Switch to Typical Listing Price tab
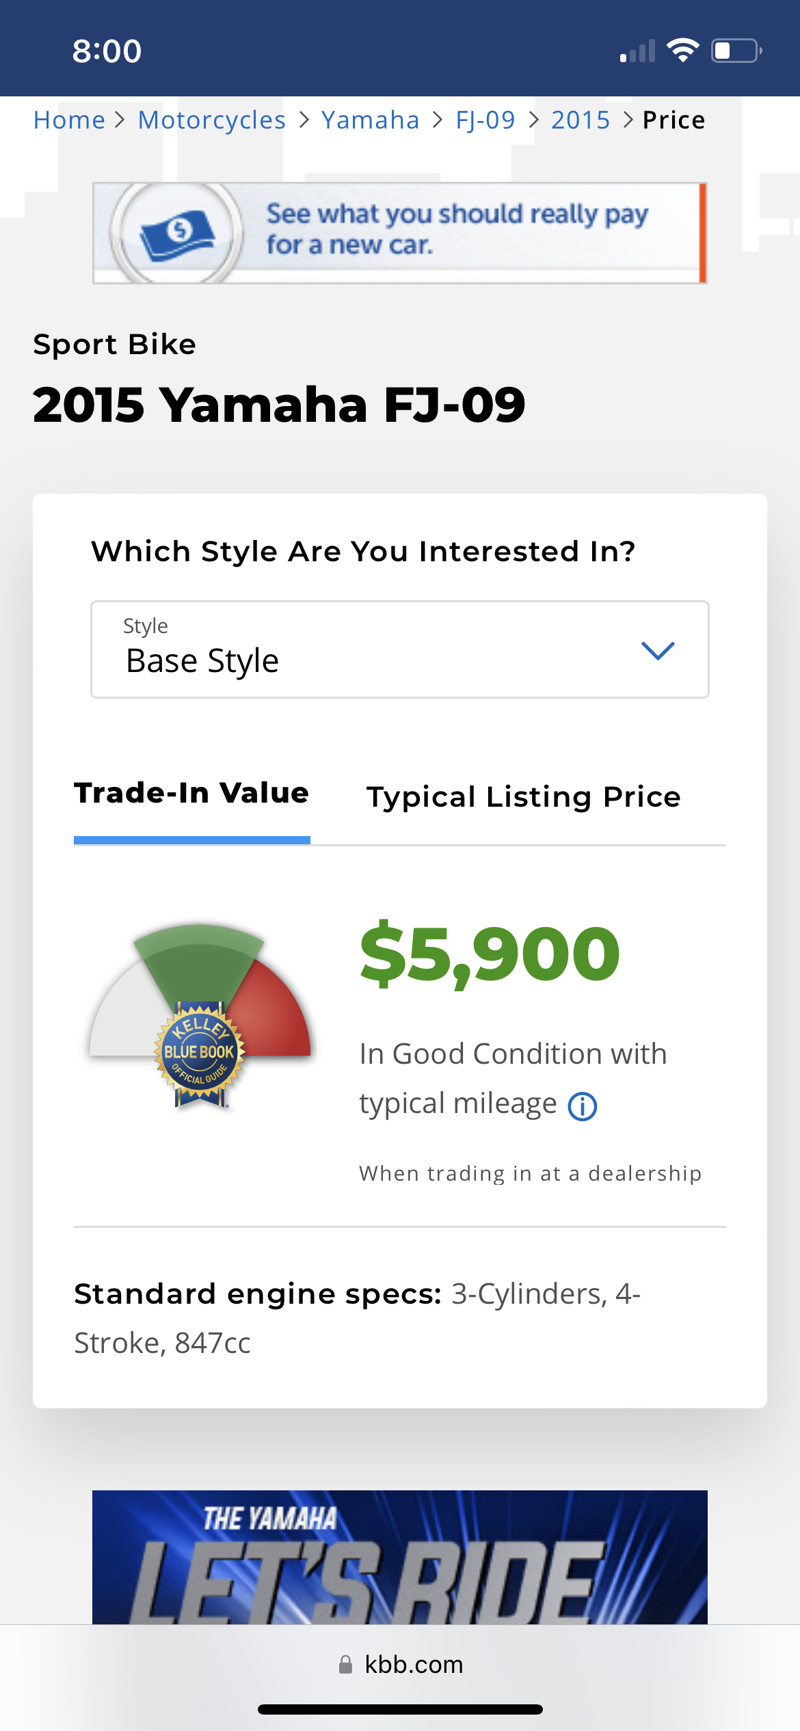 pos(523,797)
